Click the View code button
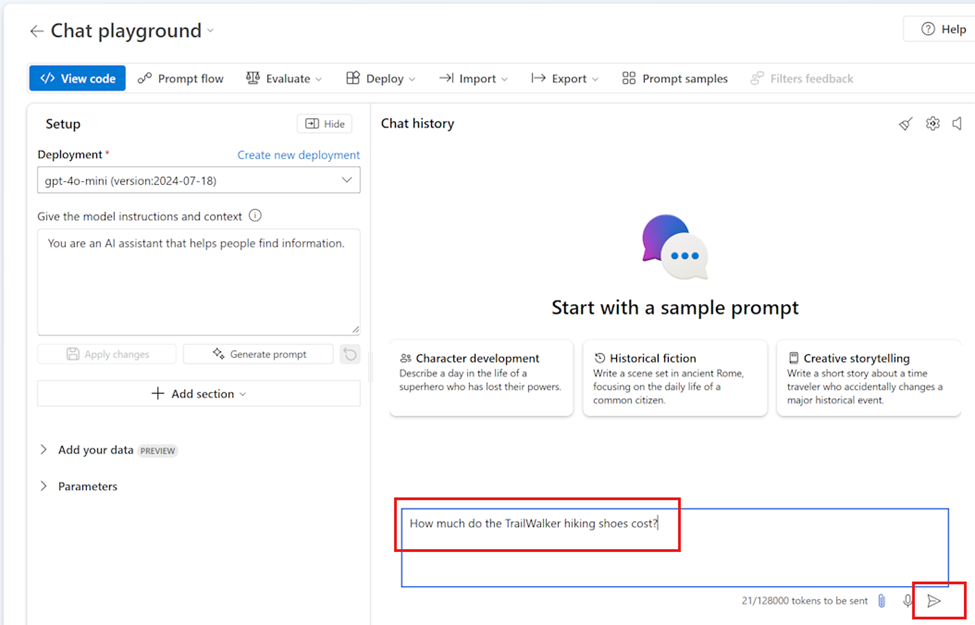The width and height of the screenshot is (975, 625). 77,78
